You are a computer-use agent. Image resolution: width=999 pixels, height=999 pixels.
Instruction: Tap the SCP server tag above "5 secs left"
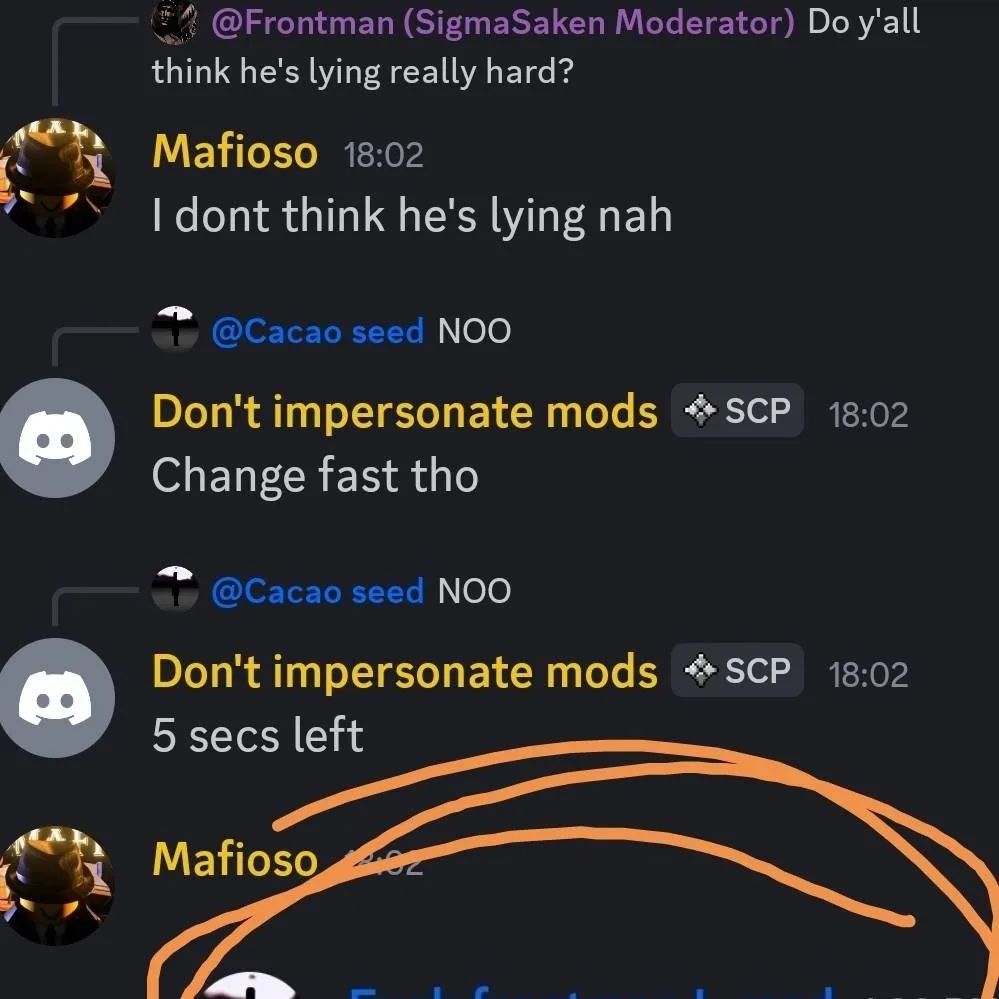737,670
